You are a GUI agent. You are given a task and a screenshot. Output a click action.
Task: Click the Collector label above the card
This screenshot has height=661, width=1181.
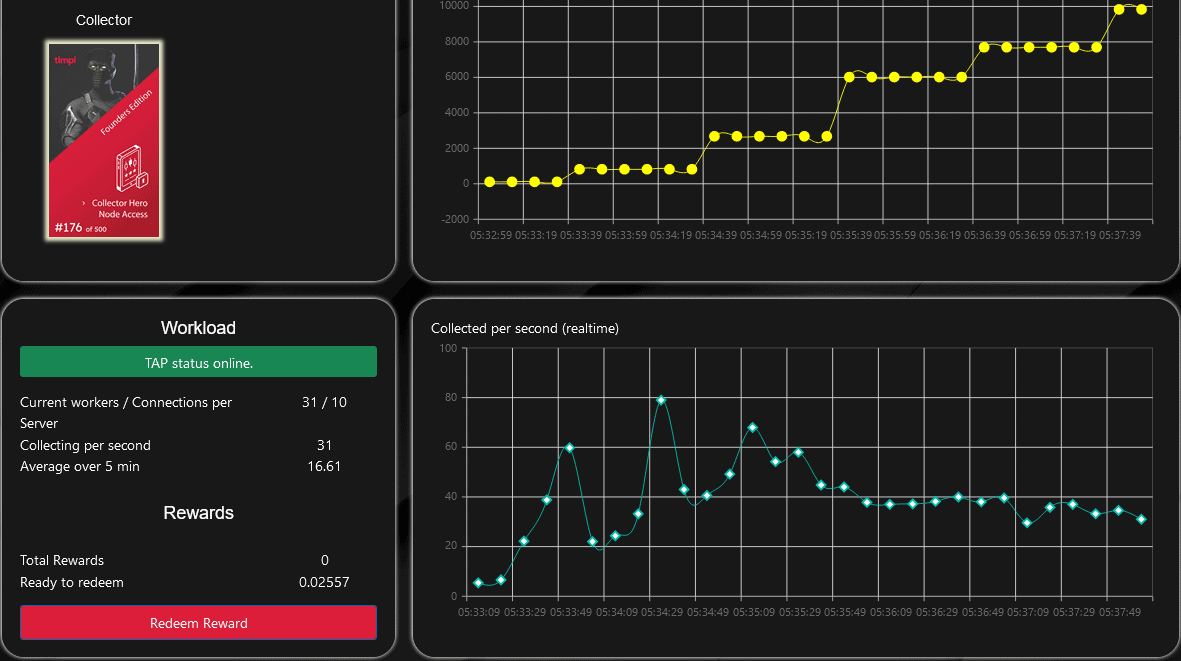click(104, 20)
